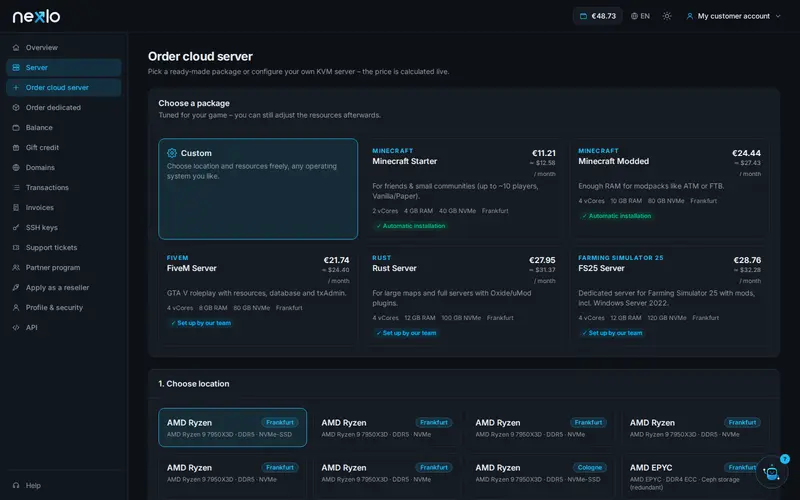Click the Overview home icon
The image size is (800, 500).
[16, 47]
